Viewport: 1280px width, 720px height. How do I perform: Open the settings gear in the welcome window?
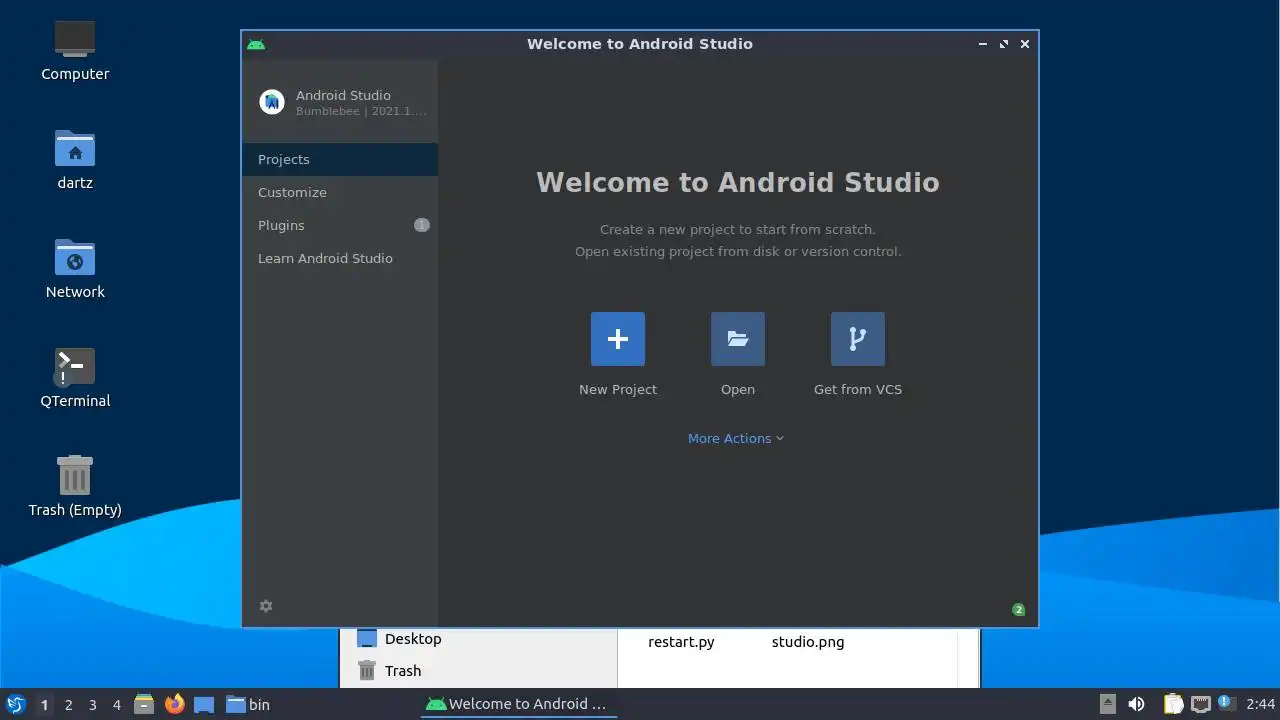coord(266,606)
